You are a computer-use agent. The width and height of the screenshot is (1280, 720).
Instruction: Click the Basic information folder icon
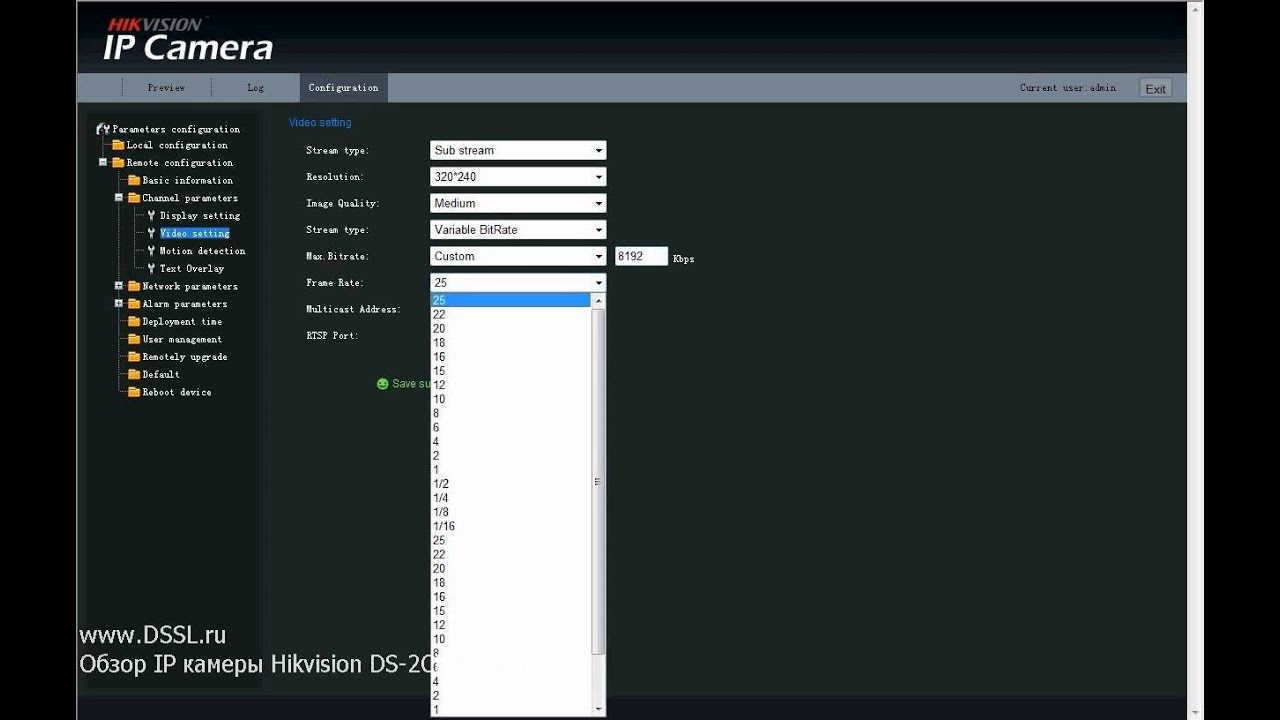[134, 181]
